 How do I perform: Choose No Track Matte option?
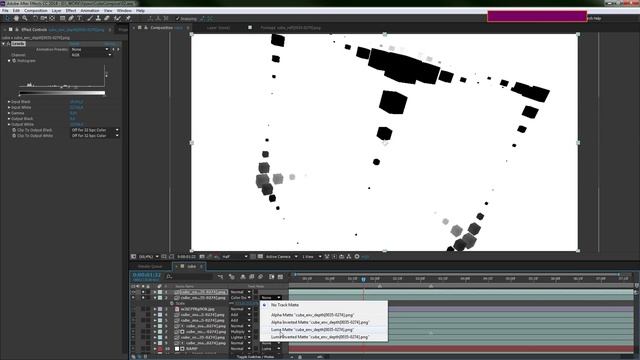(285, 305)
